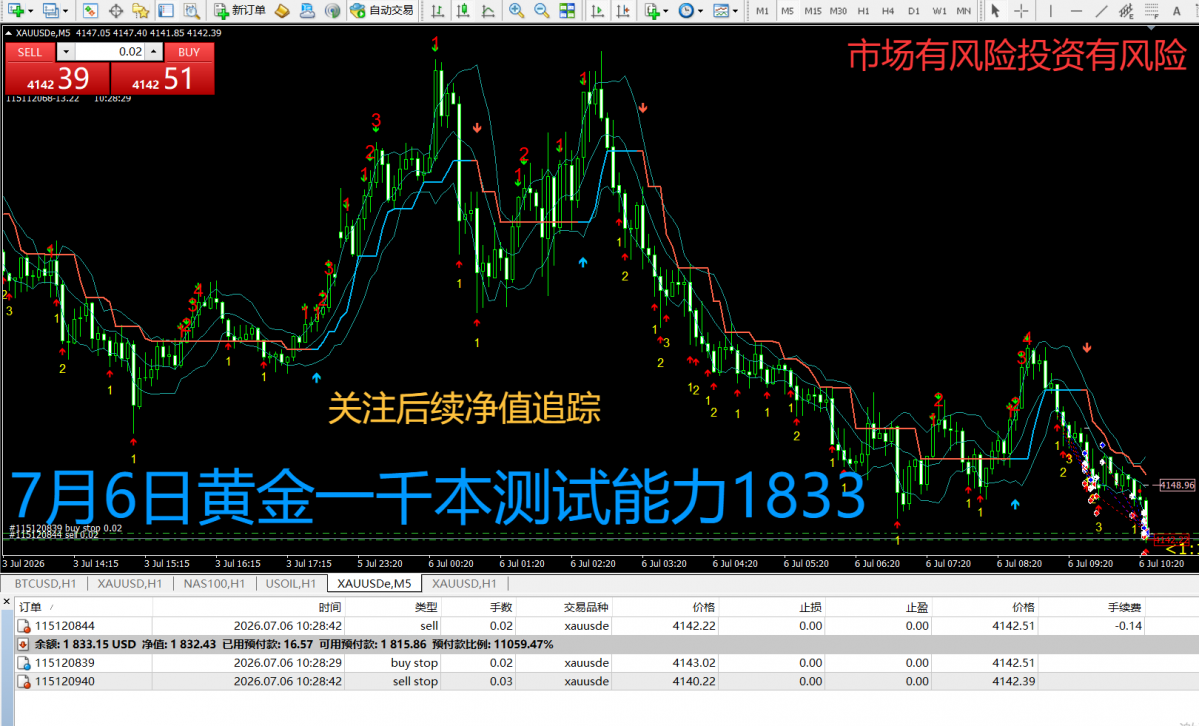This screenshot has height=726, width=1199.
Task: Show the Market Watch panel
Action: click(90, 11)
